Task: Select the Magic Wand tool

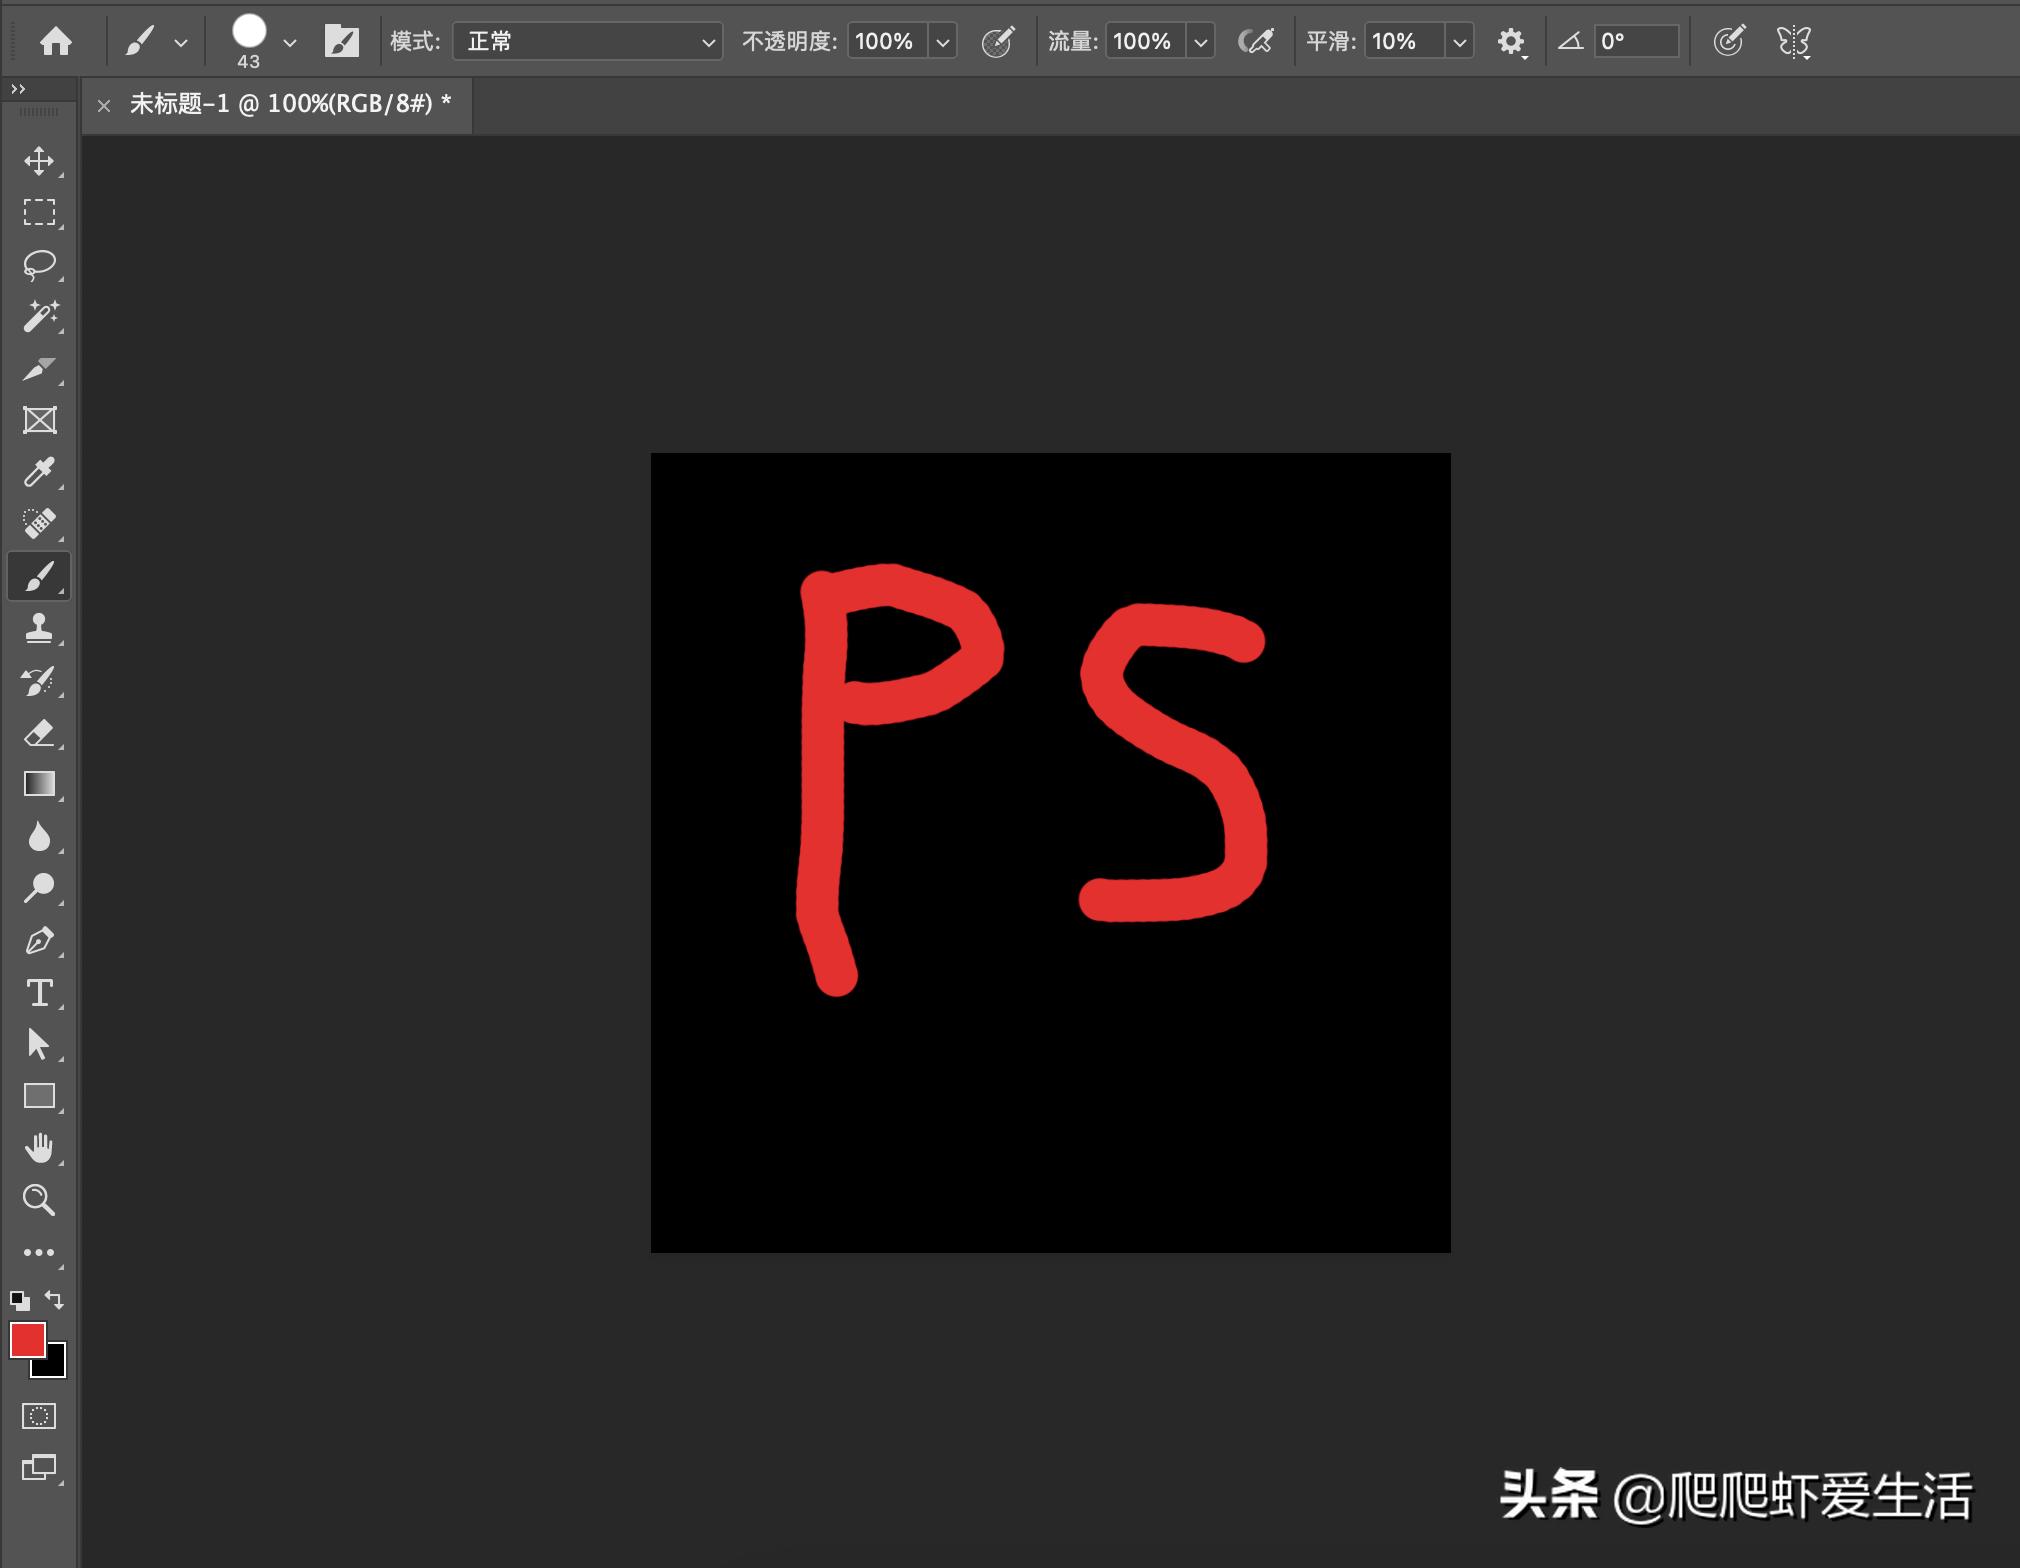Action: point(39,317)
